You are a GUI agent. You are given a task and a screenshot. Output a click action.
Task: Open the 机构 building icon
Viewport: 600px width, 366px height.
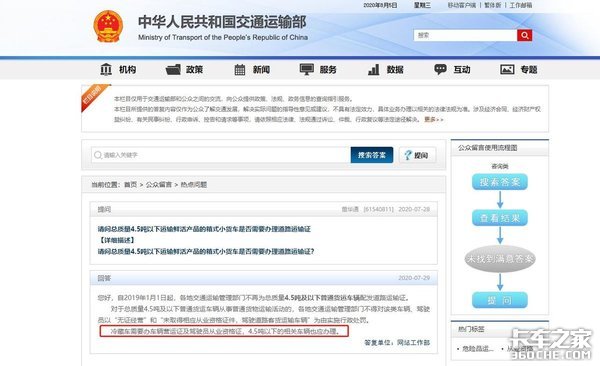click(106, 69)
